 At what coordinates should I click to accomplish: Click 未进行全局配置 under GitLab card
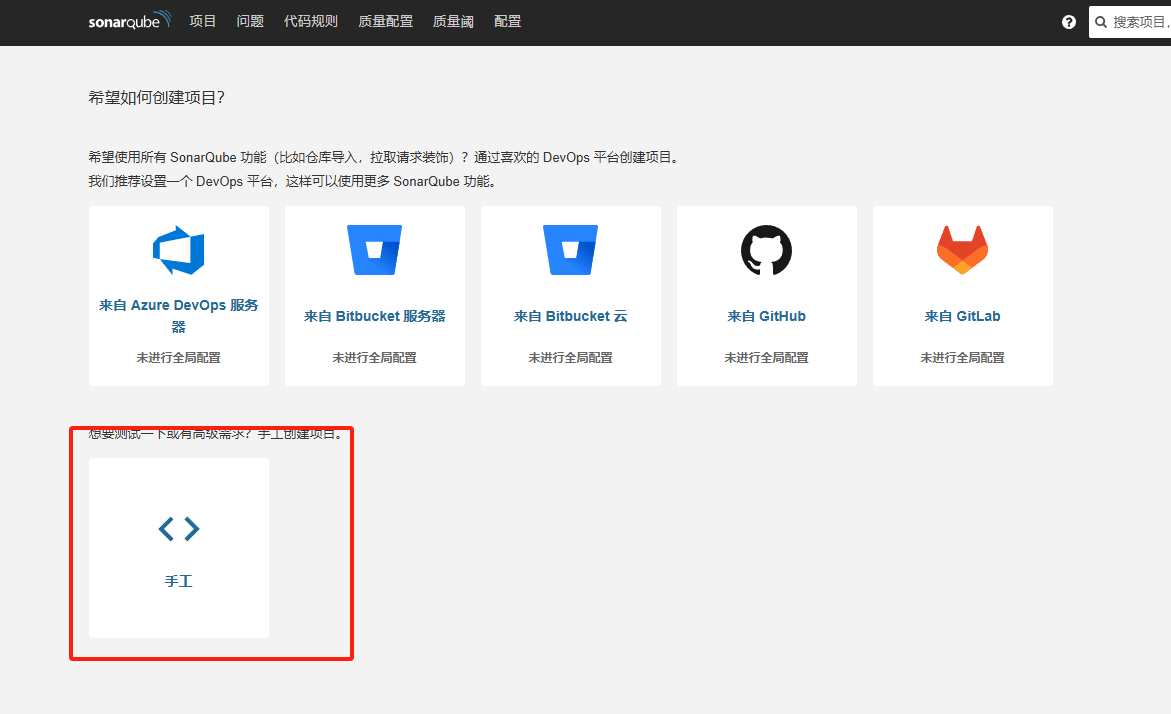coord(963,358)
